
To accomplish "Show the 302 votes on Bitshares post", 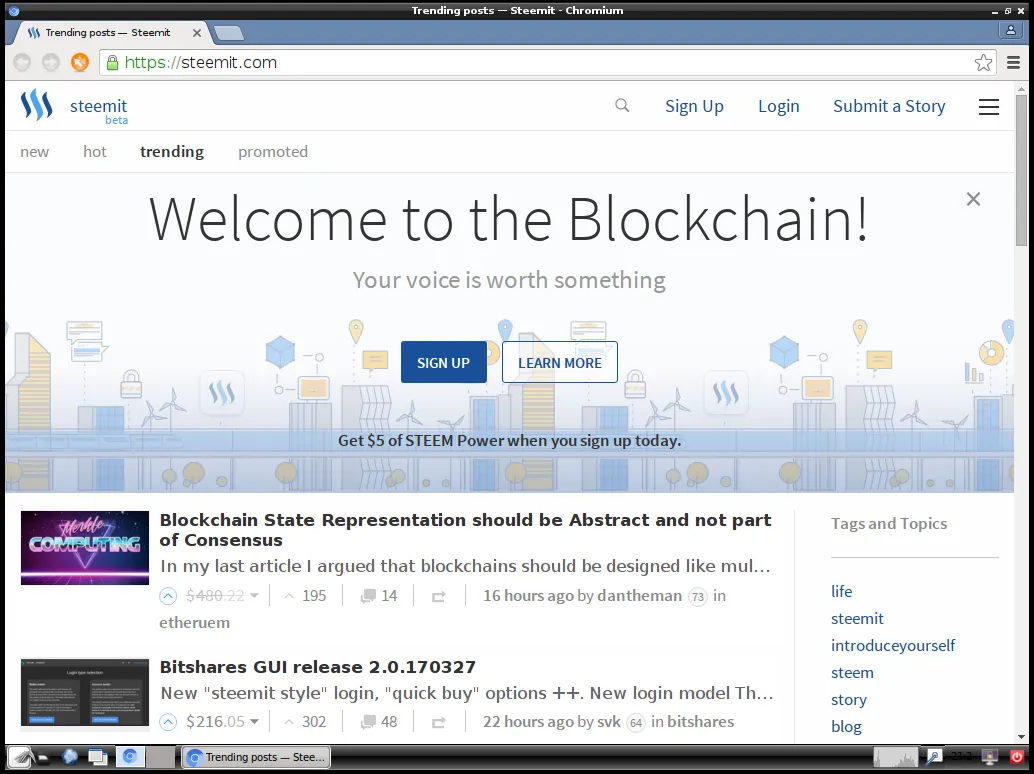I will coord(305,722).
